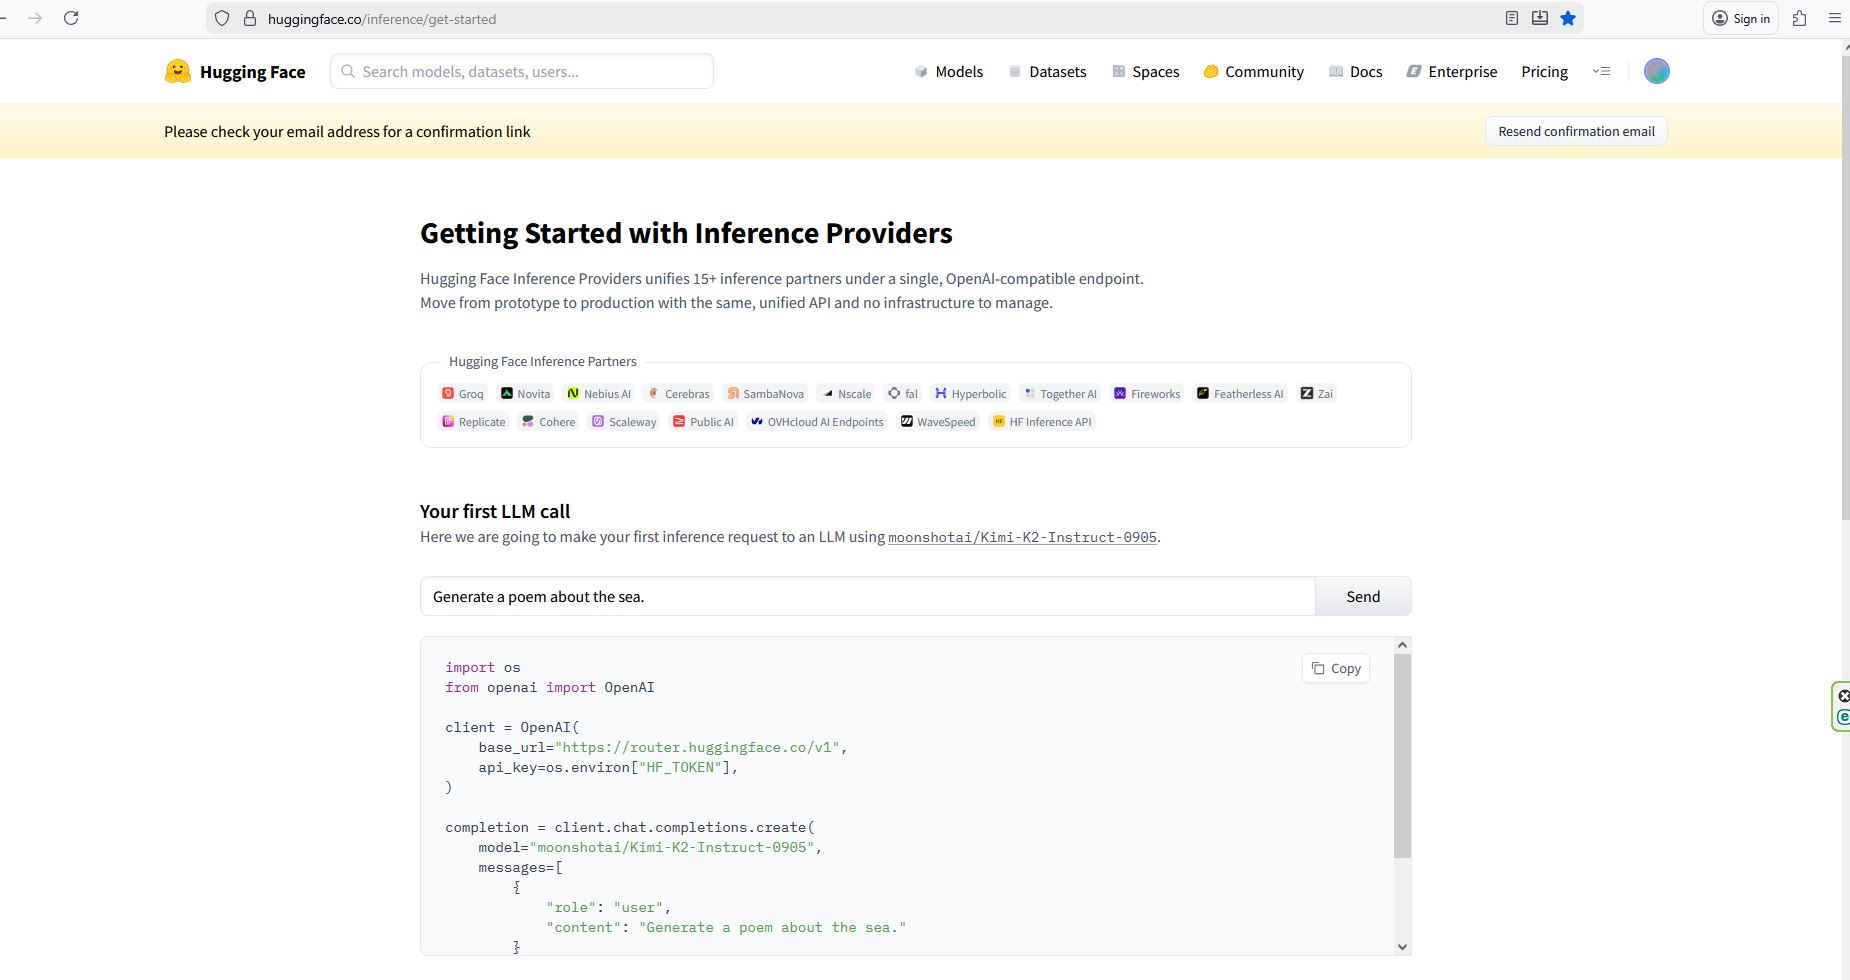
Task: Focus the search models input field
Action: 522,71
